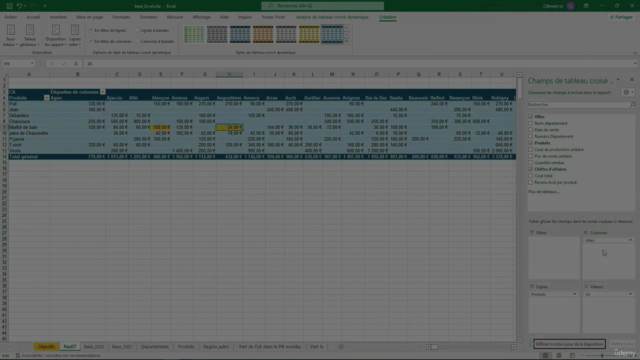Switch to Normal view in status bar
The width and height of the screenshot is (640, 360).
pyautogui.click(x=545, y=356)
